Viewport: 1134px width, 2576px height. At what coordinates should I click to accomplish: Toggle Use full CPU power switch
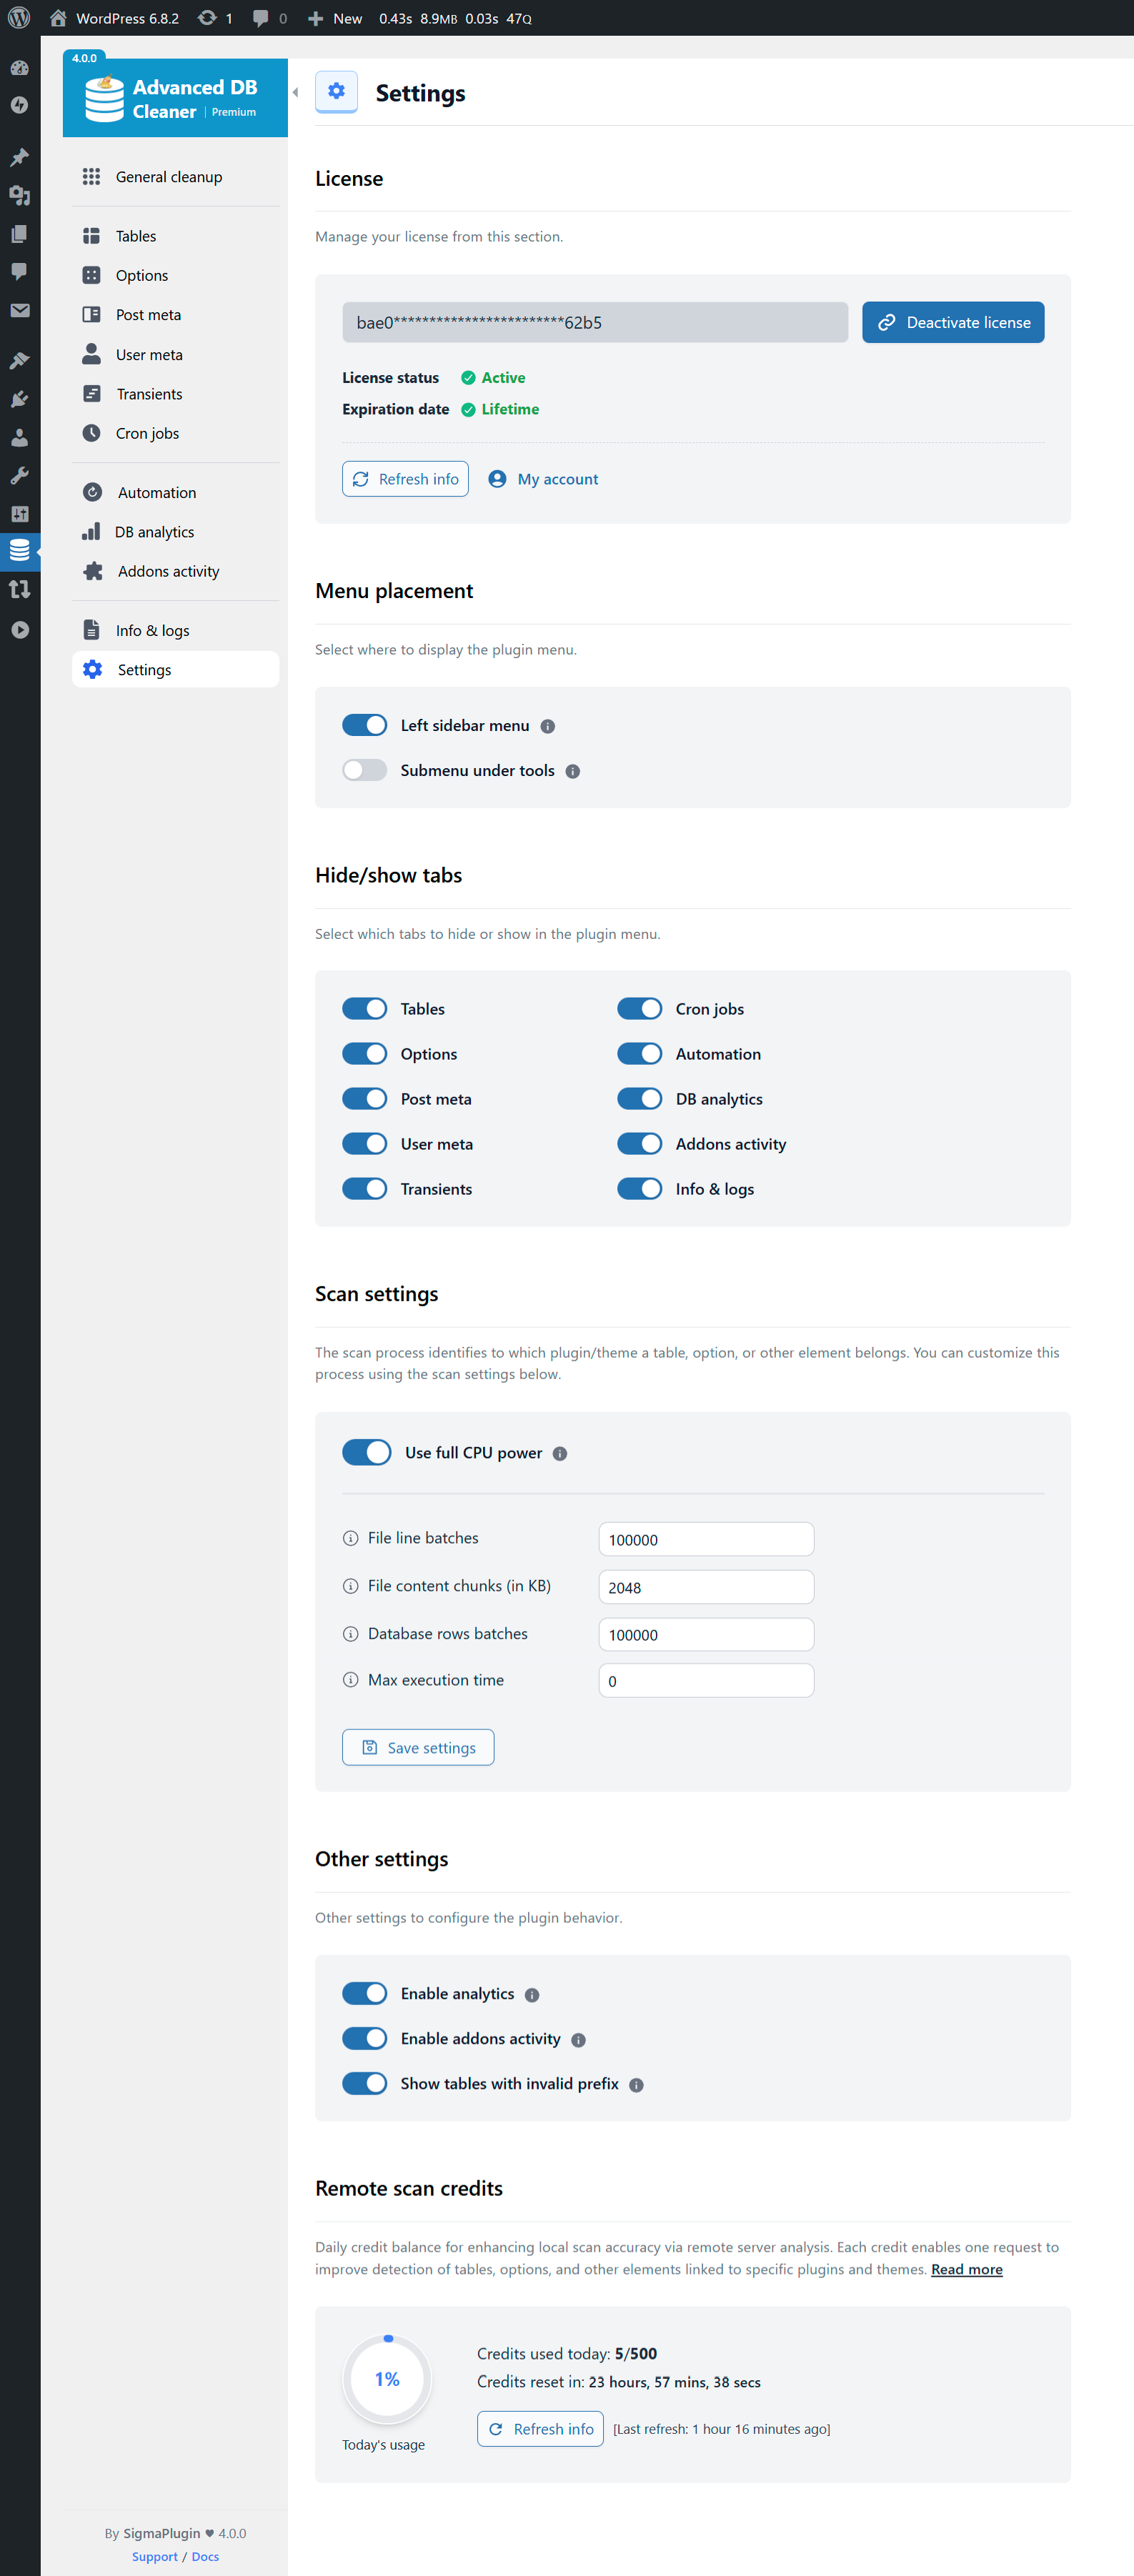click(x=366, y=1452)
